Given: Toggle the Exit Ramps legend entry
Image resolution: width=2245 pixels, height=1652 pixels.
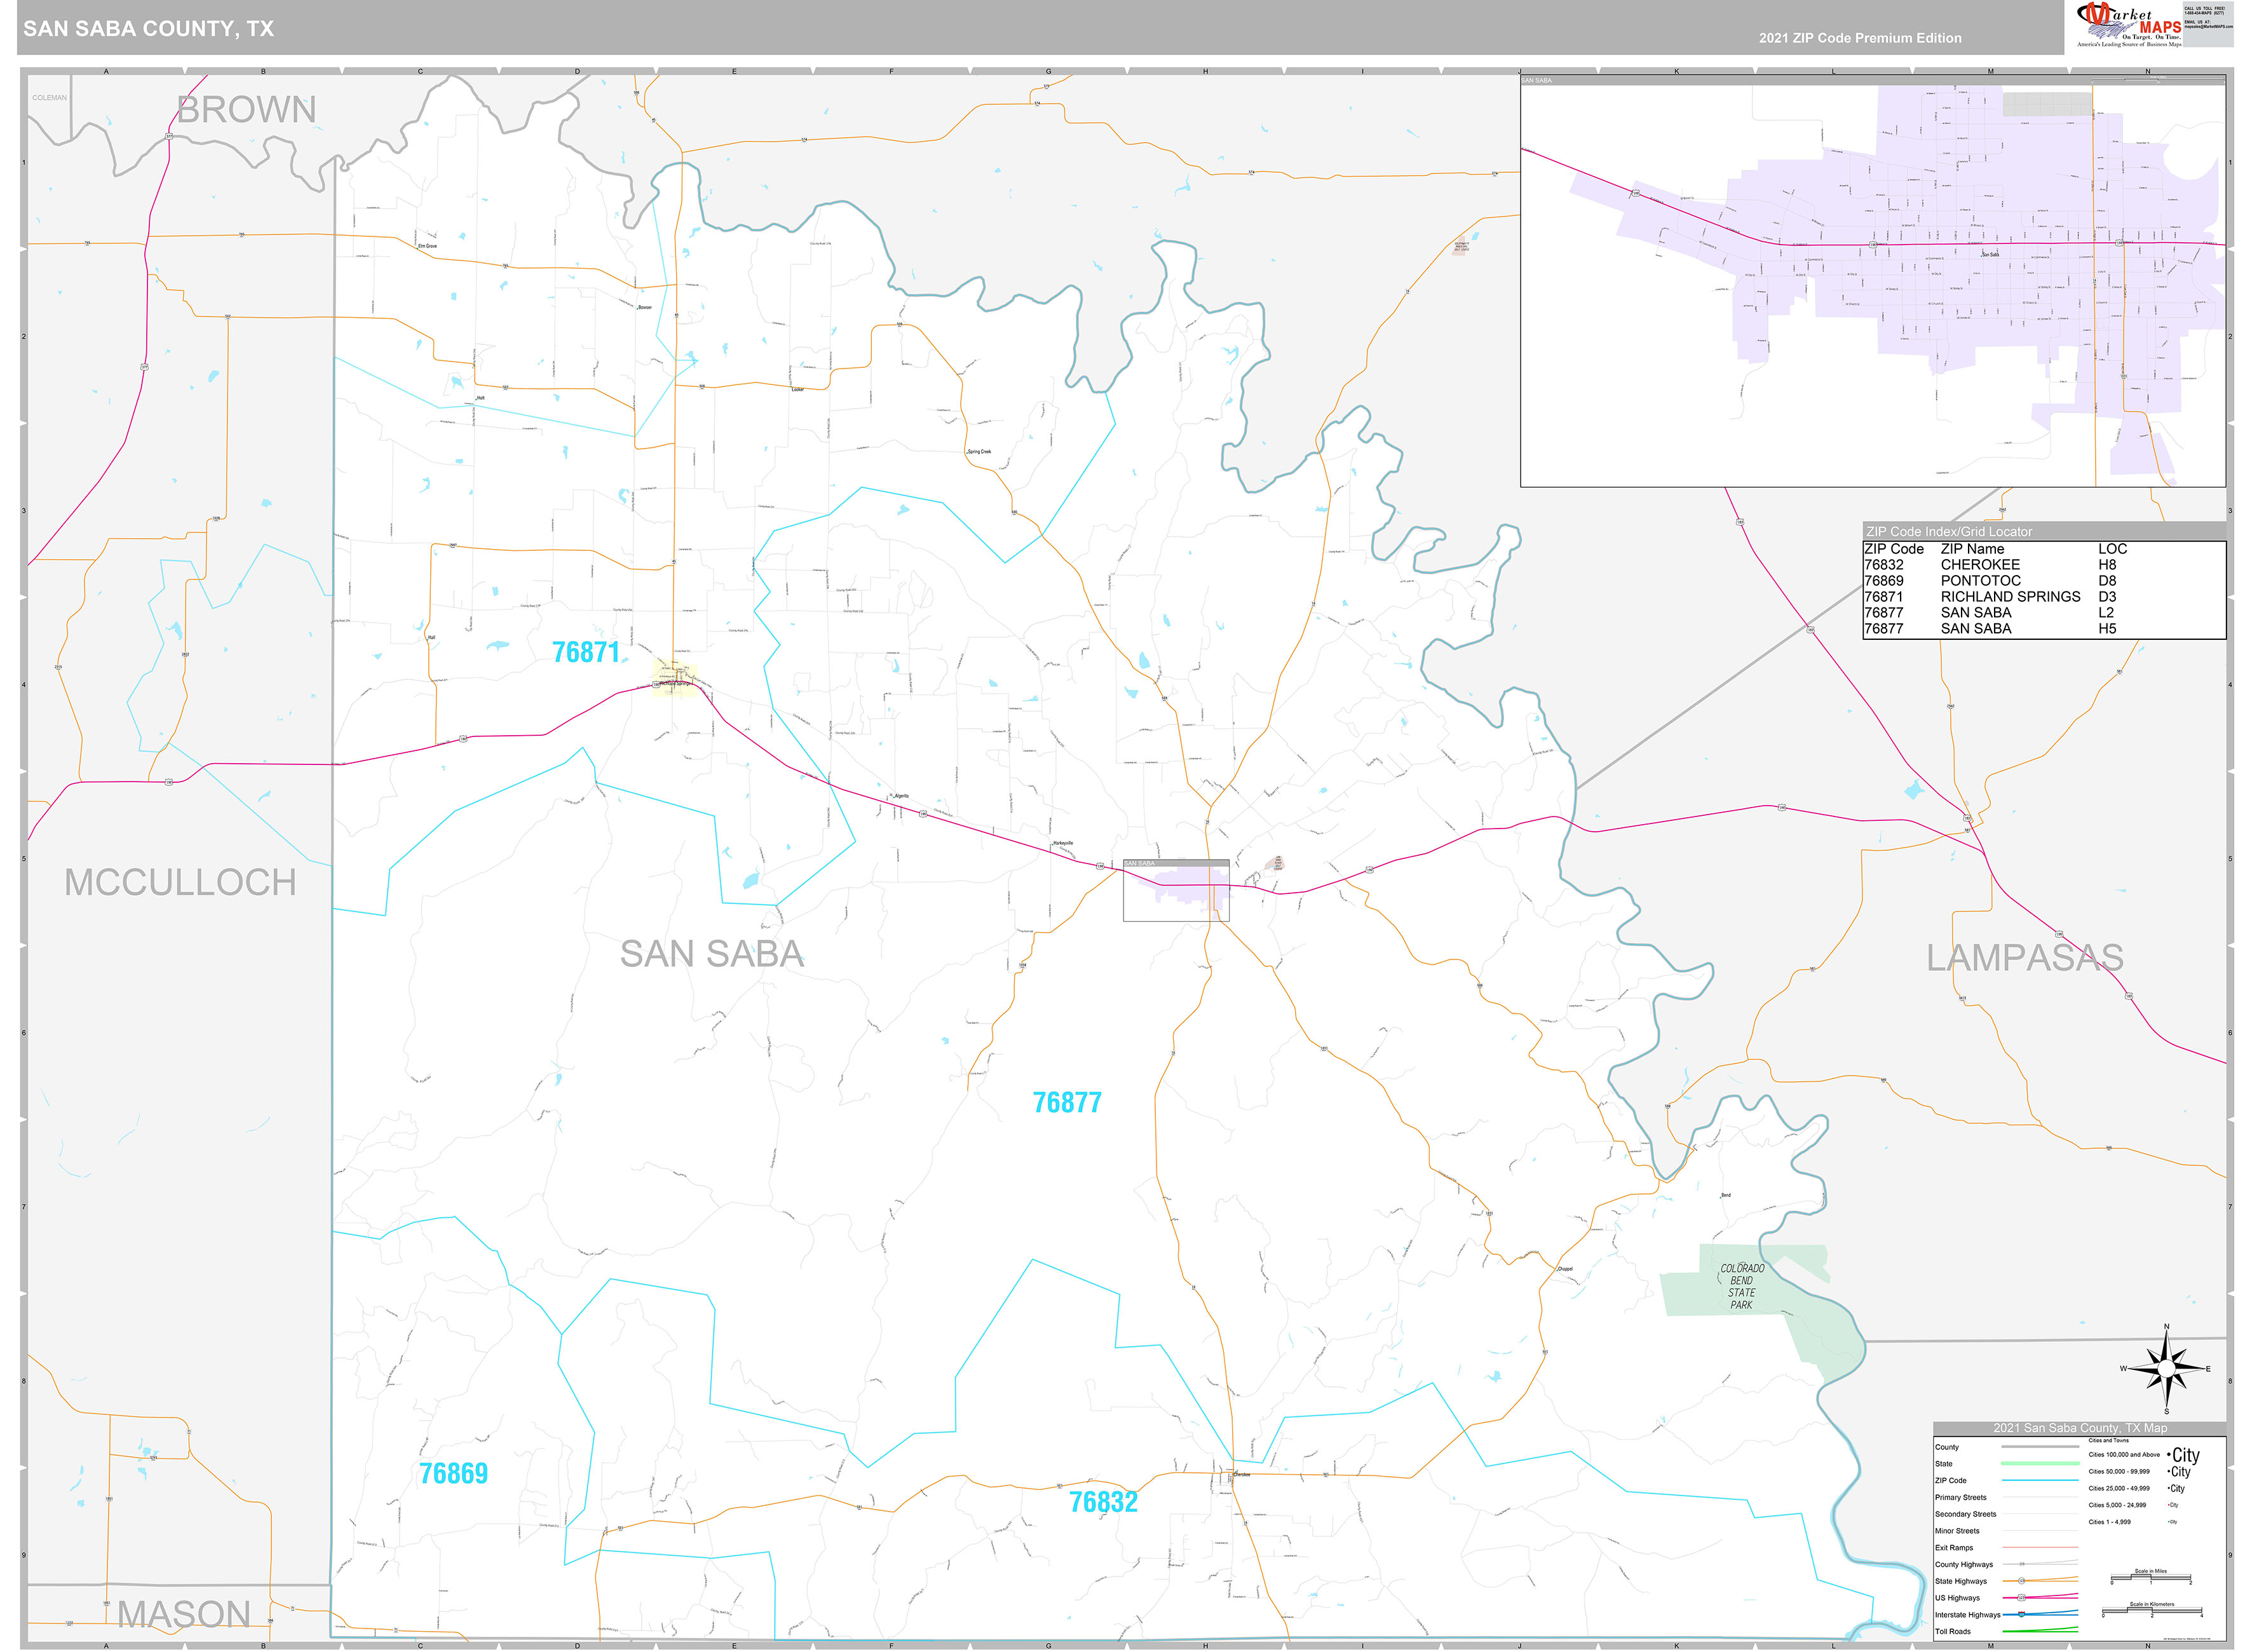Looking at the screenshot, I should (x=2040, y=1548).
